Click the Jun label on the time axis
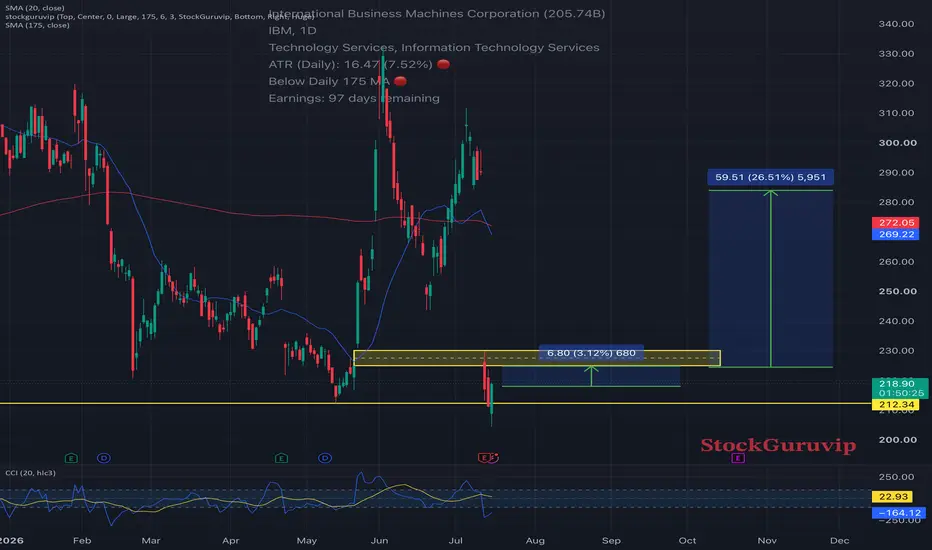 [379, 540]
